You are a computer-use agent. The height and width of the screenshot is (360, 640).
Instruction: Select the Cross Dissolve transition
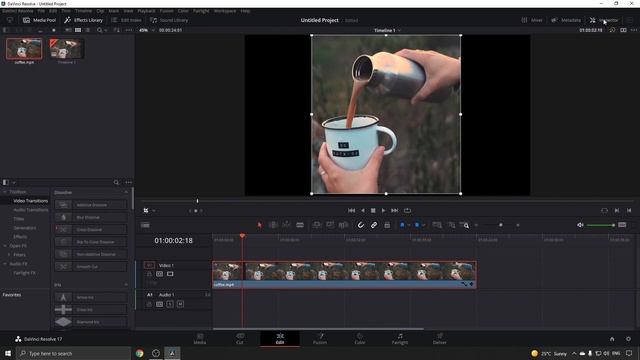pos(91,229)
